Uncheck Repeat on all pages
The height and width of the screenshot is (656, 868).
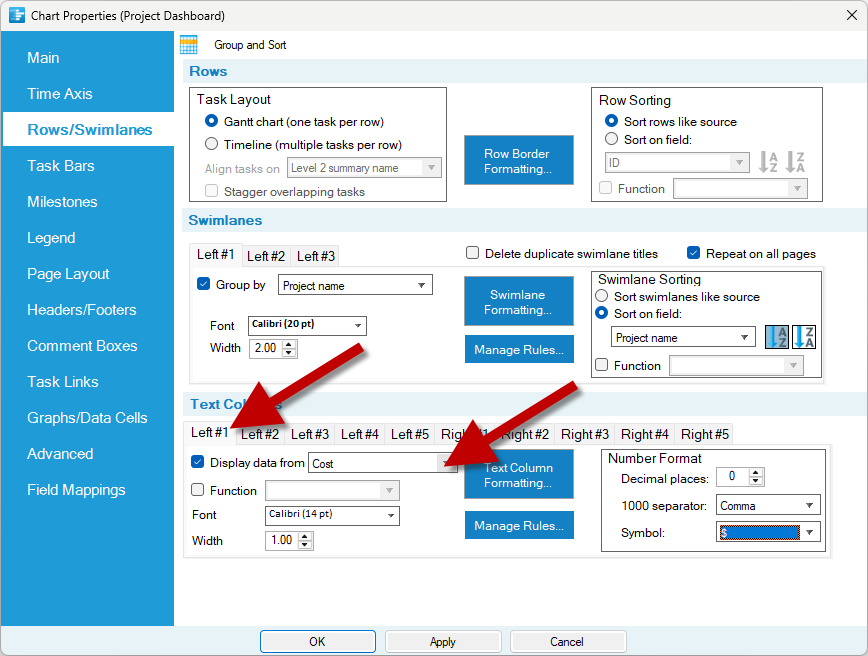click(693, 253)
